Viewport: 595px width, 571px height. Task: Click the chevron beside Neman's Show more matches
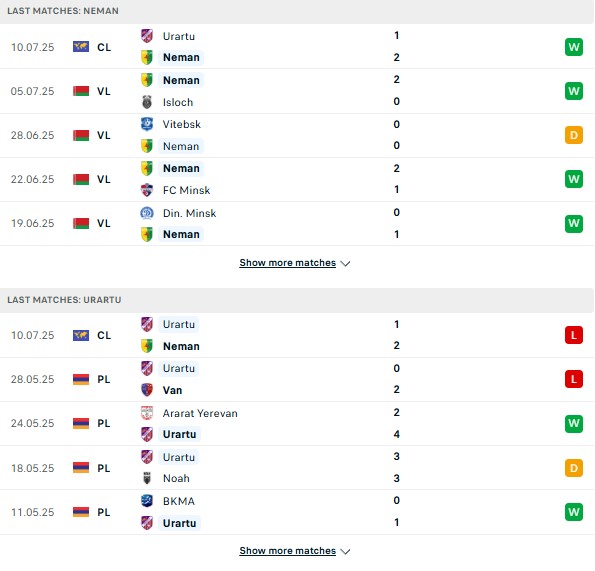345,263
